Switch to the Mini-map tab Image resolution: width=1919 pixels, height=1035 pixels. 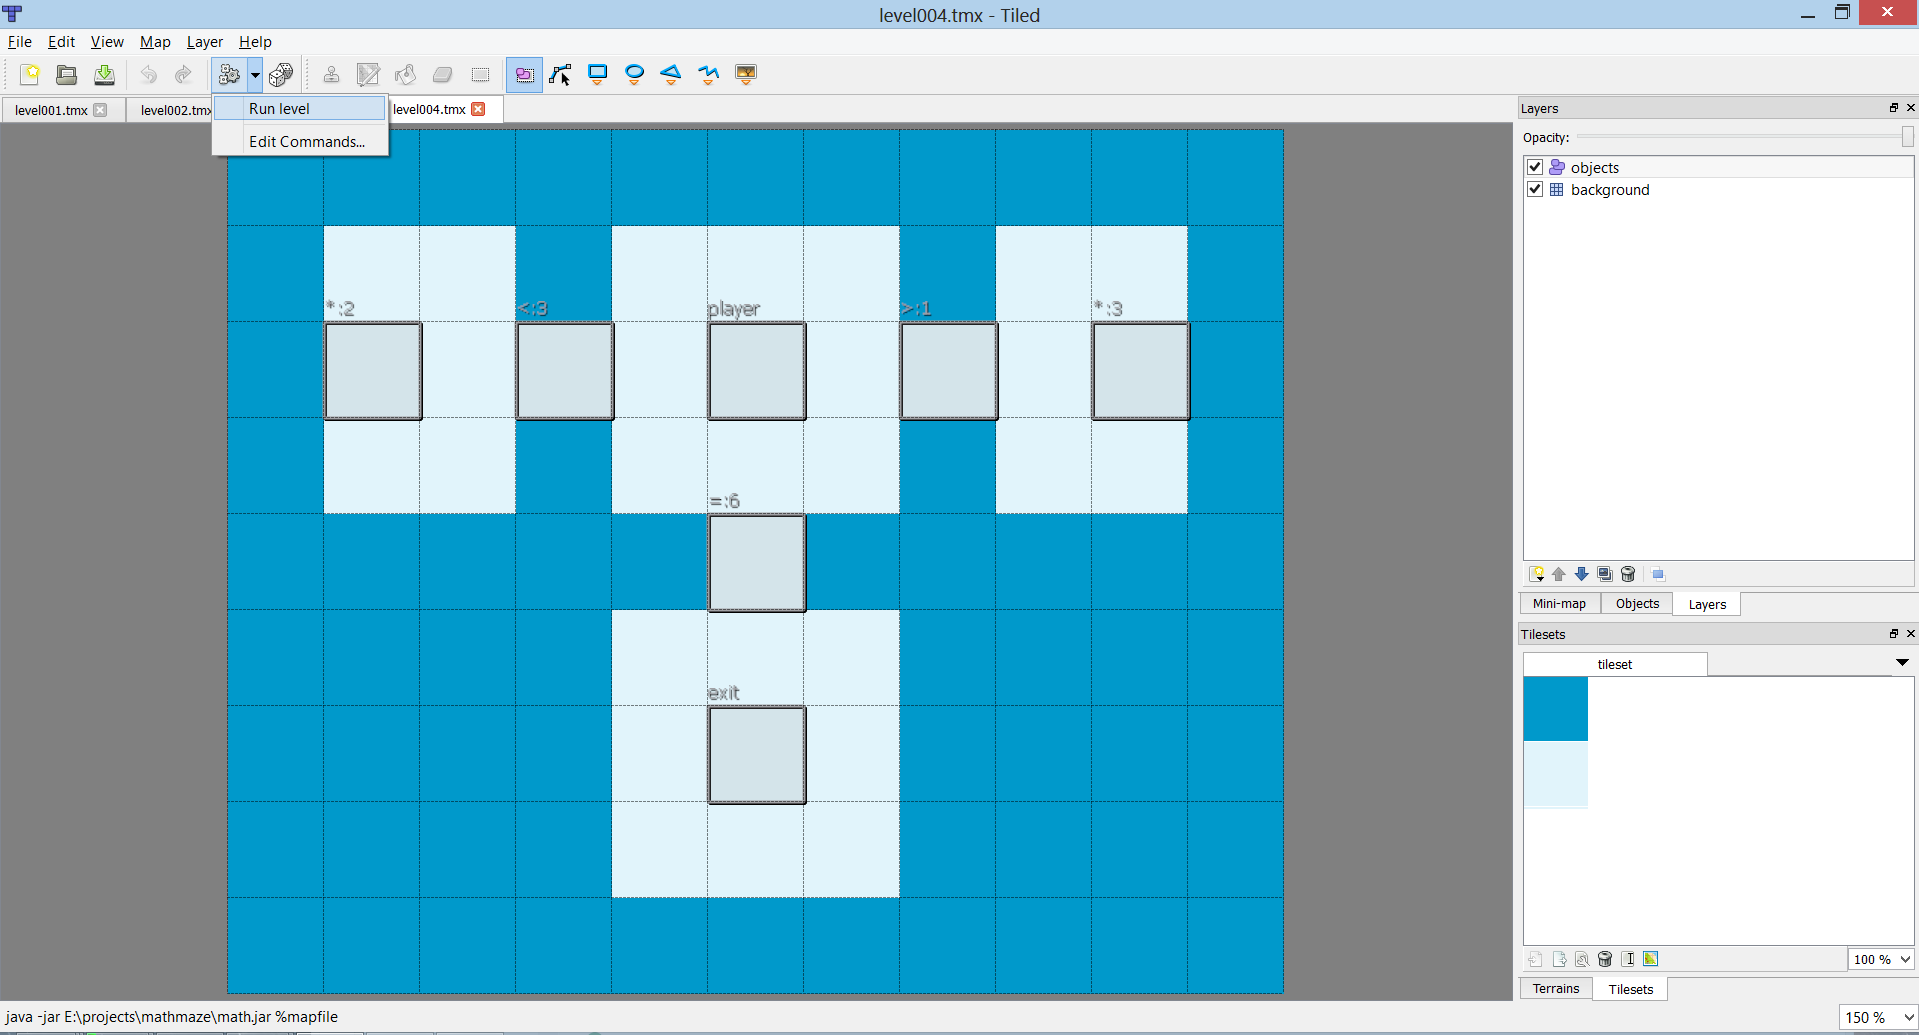pos(1559,603)
